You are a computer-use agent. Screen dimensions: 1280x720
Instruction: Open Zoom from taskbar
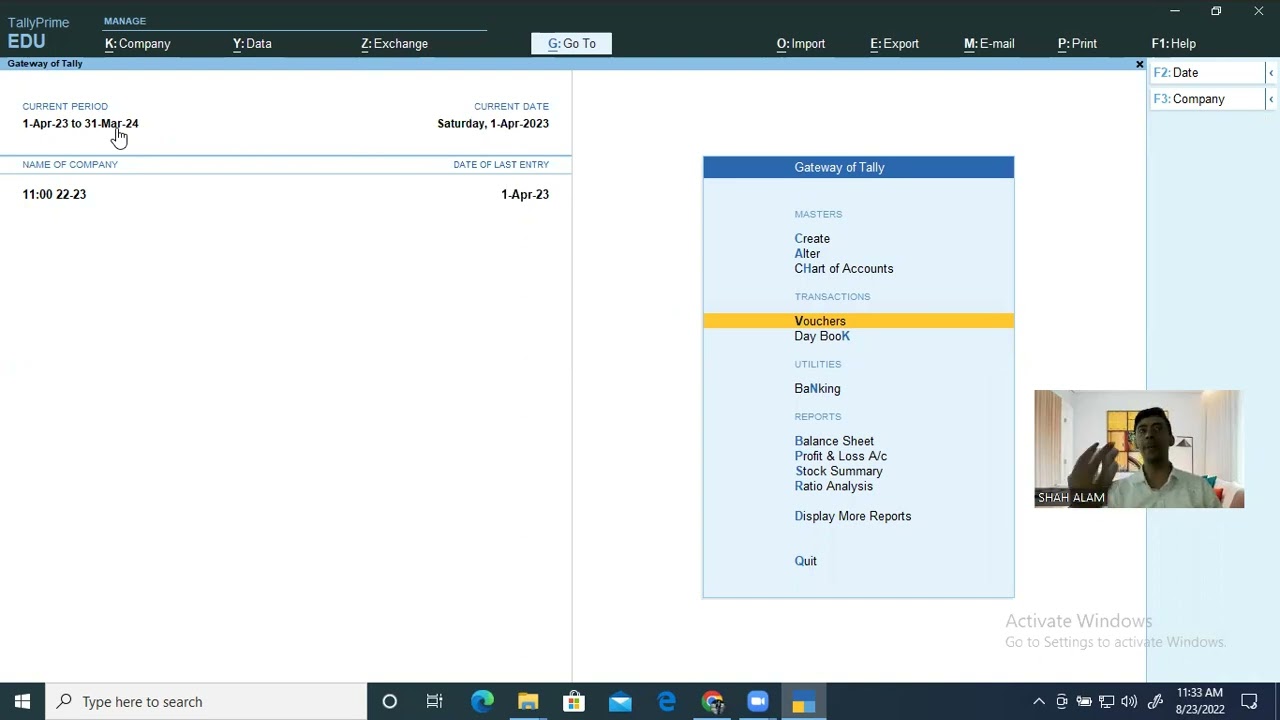click(x=758, y=702)
